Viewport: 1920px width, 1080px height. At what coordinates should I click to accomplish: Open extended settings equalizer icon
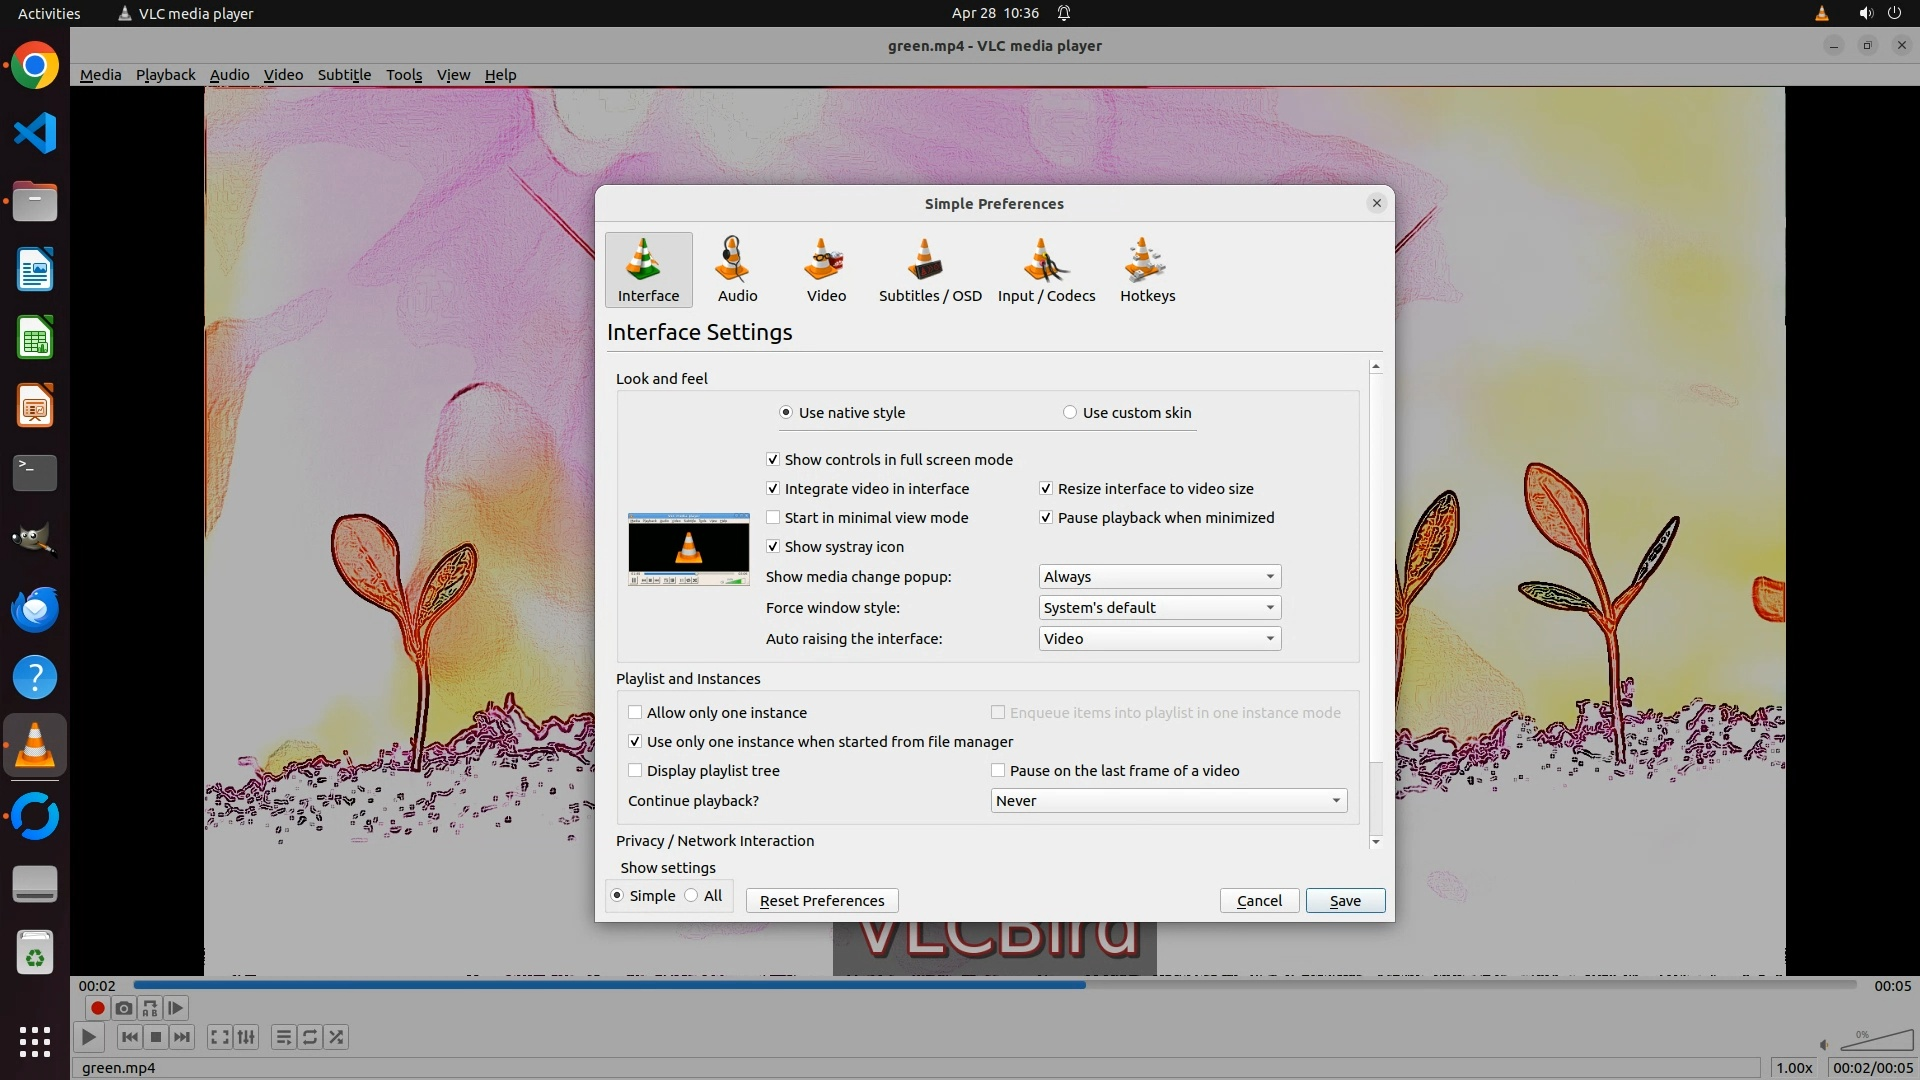[x=246, y=1037]
